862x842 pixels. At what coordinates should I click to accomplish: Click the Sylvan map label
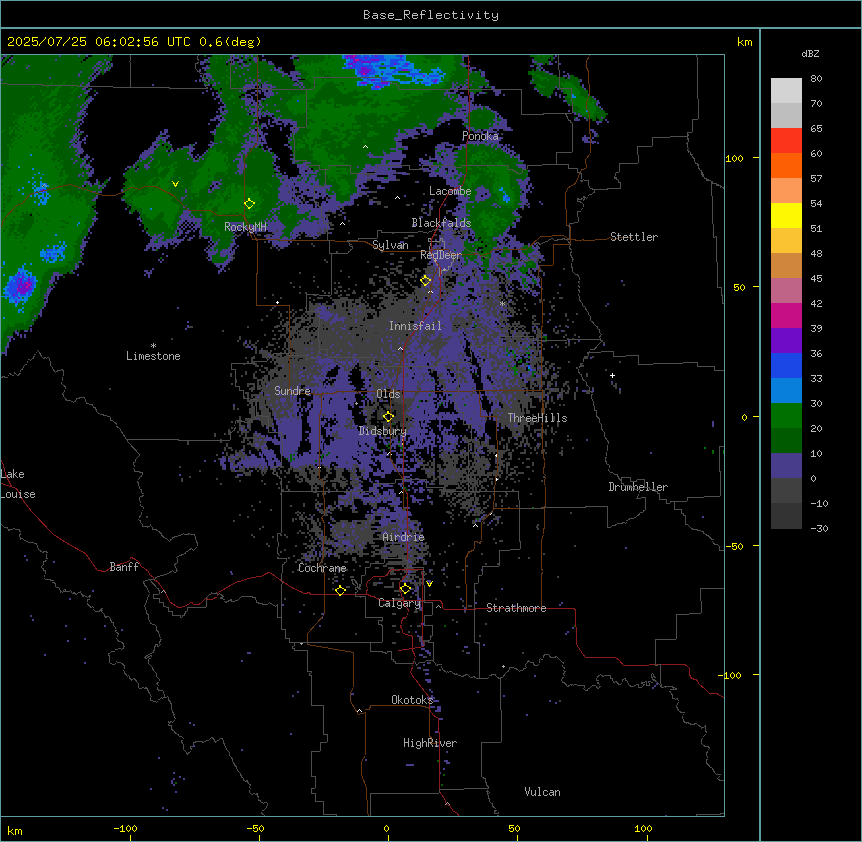click(x=390, y=245)
